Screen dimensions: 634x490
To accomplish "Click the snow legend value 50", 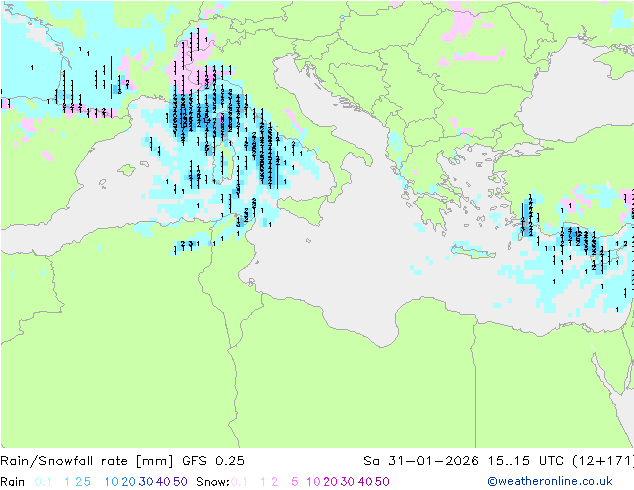I will (382, 482).
